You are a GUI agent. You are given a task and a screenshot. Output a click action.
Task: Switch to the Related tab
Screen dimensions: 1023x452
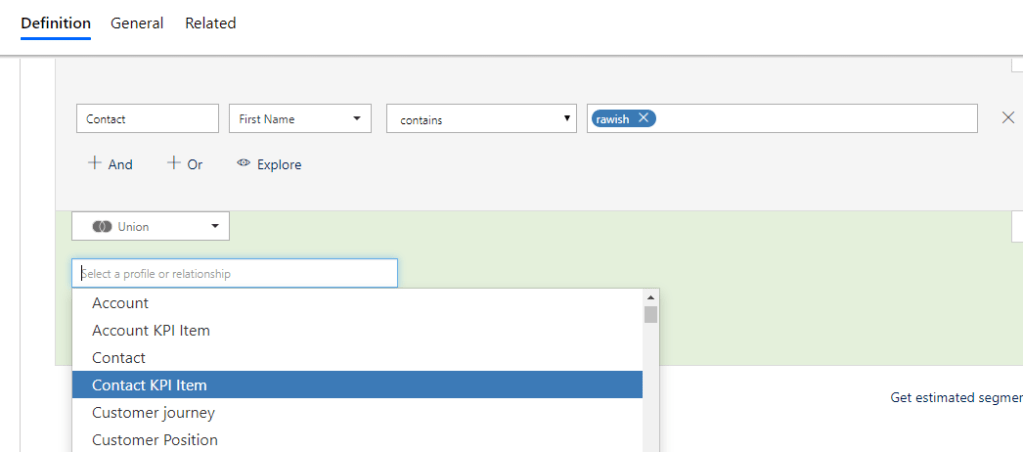pyautogui.click(x=210, y=23)
